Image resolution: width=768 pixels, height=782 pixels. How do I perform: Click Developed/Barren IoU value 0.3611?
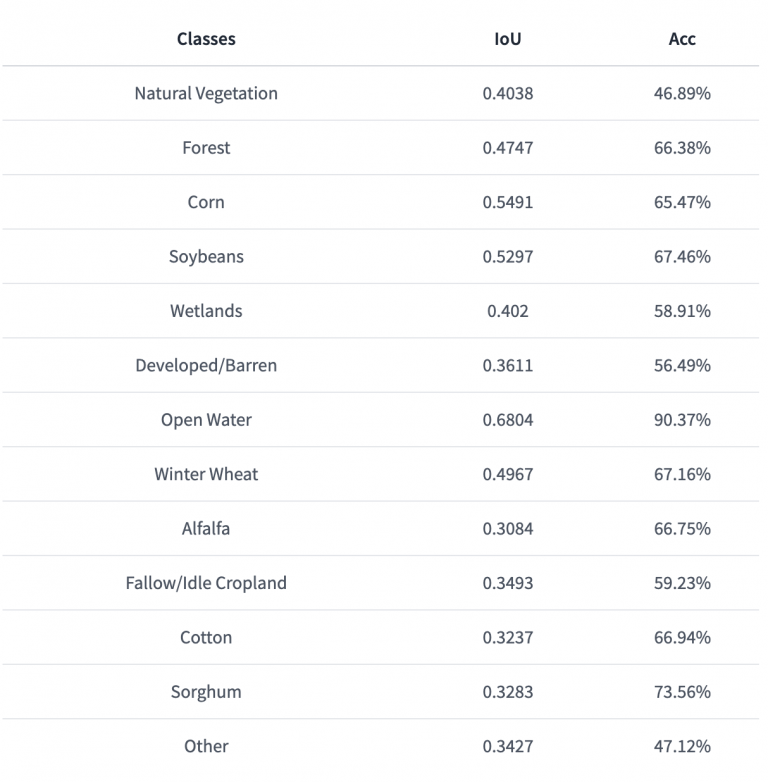point(508,365)
